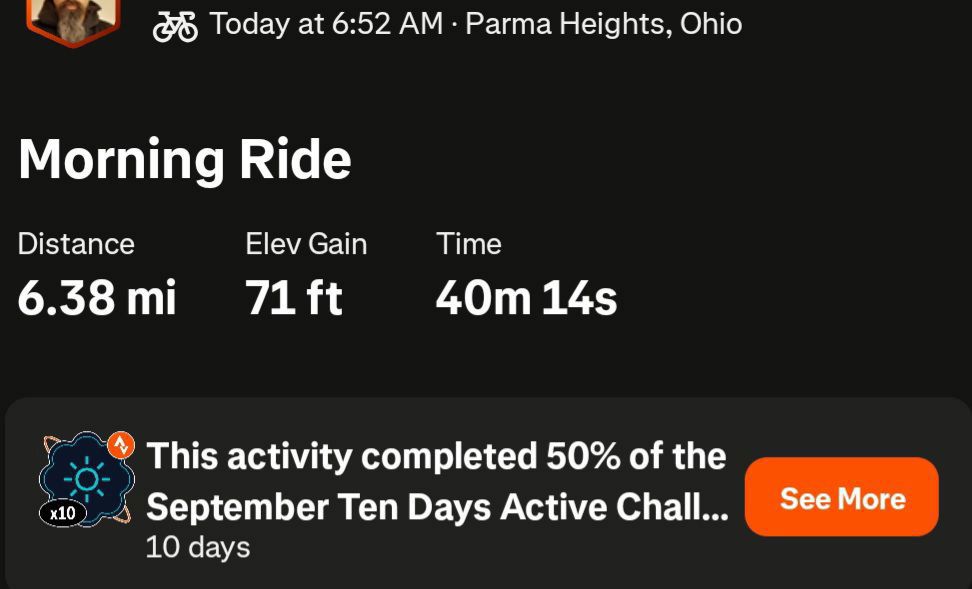972x589 pixels.
Task: Click the 6.38 mi distance value
Action: click(97, 298)
